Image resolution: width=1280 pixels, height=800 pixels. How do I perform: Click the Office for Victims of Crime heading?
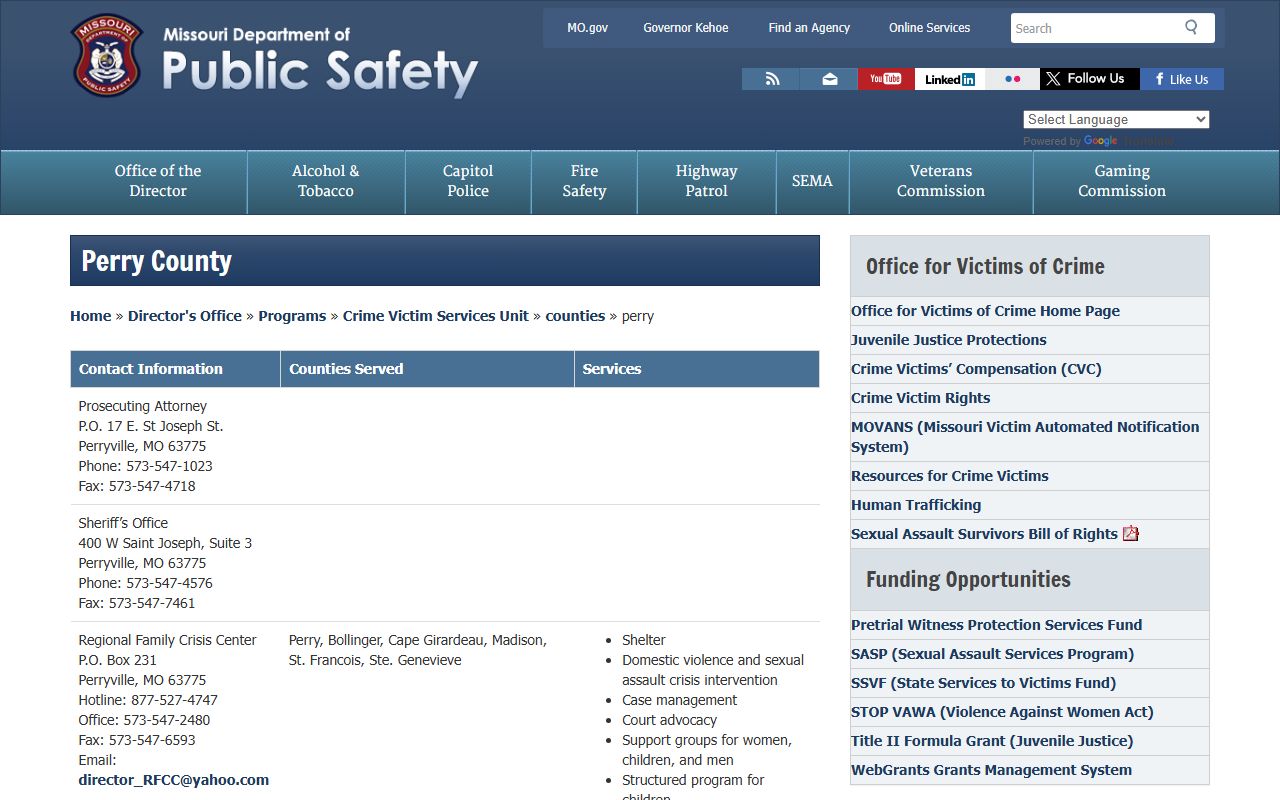point(985,267)
